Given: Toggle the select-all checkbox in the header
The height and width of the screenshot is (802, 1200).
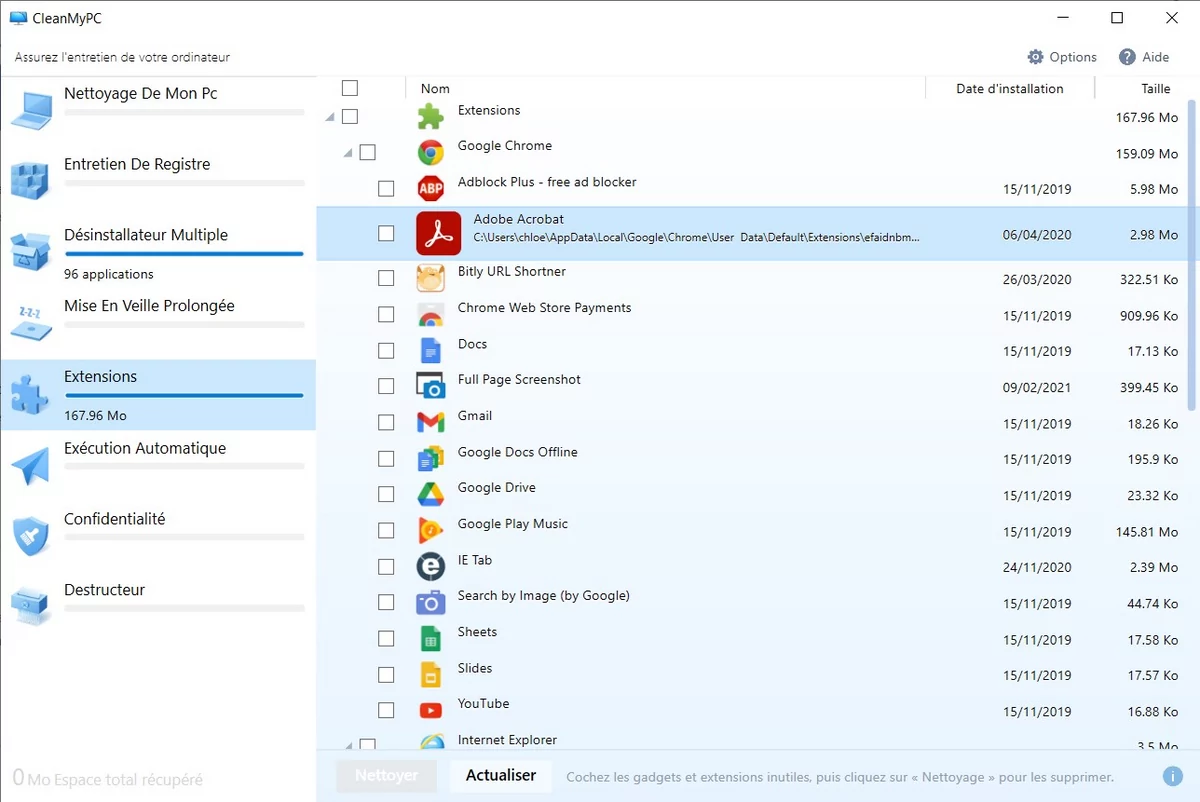Looking at the screenshot, I should (350, 88).
